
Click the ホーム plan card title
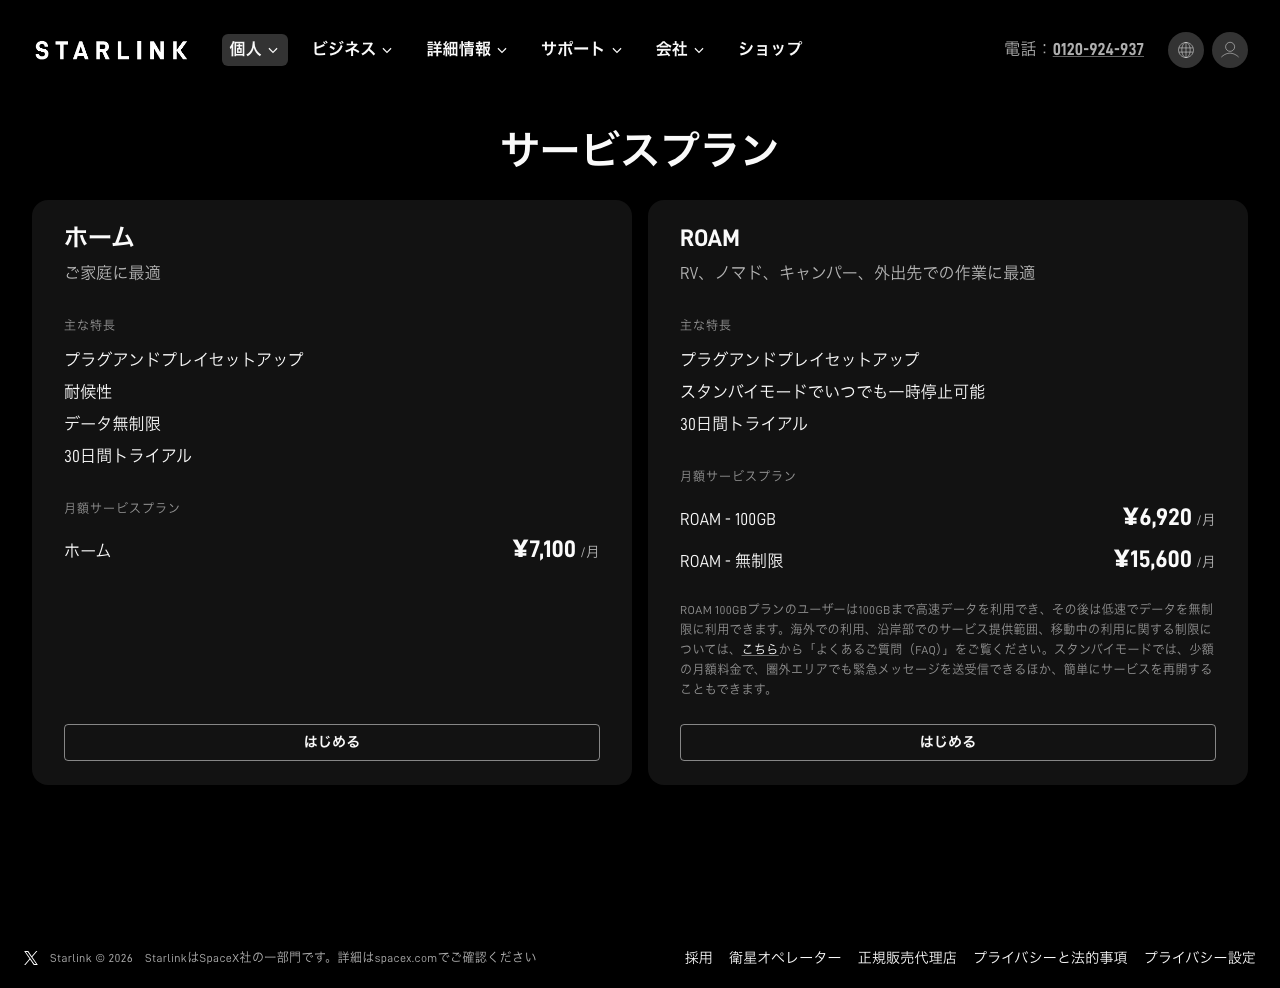(99, 237)
